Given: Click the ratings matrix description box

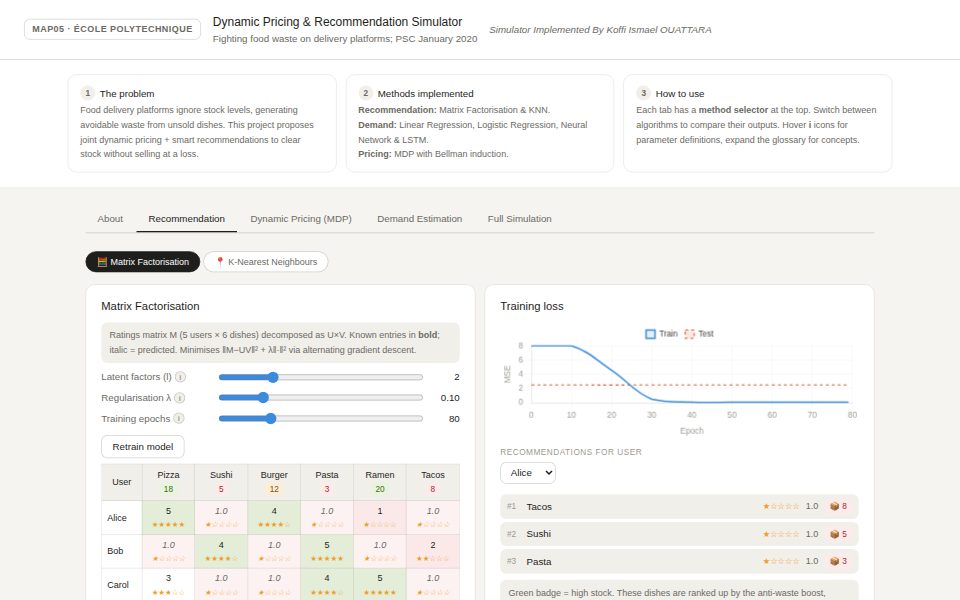Looking at the screenshot, I should coord(280,343).
